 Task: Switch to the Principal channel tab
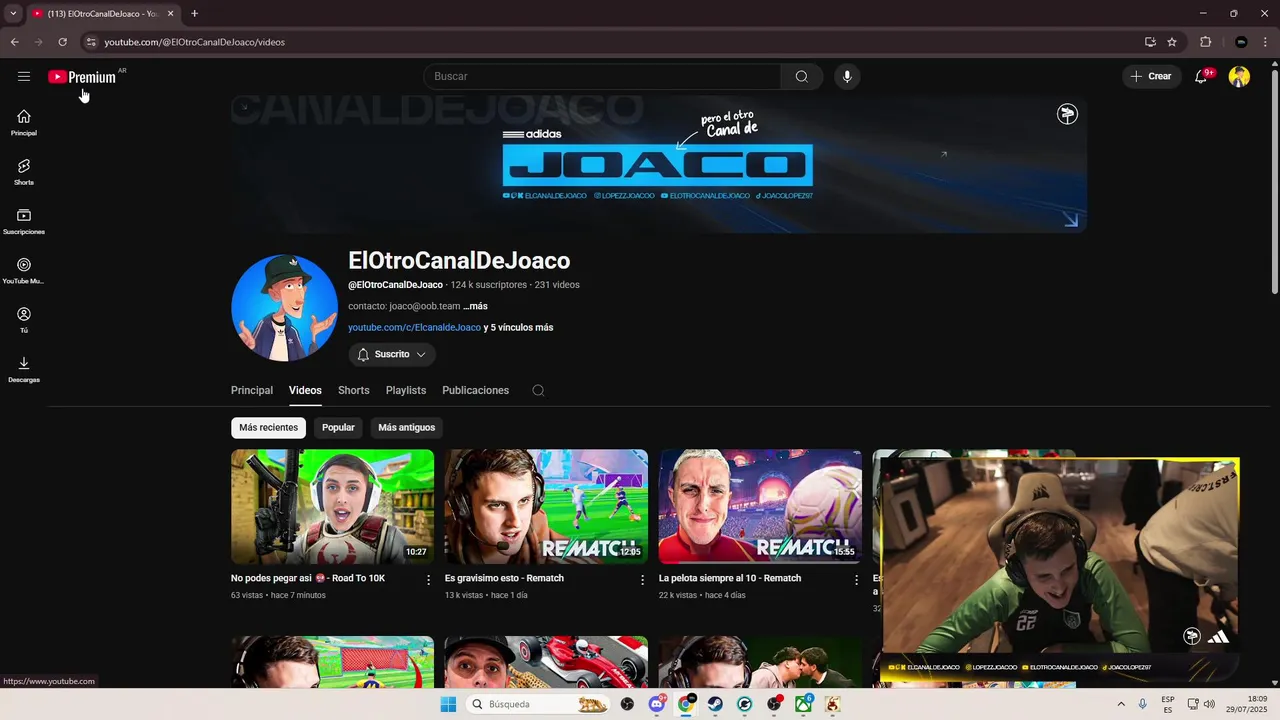pyautogui.click(x=252, y=390)
